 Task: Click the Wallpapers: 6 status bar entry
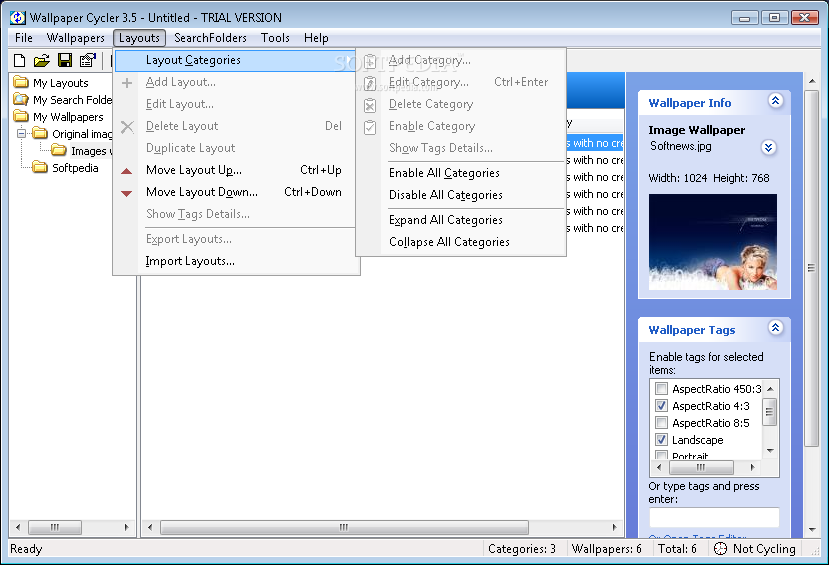607,549
